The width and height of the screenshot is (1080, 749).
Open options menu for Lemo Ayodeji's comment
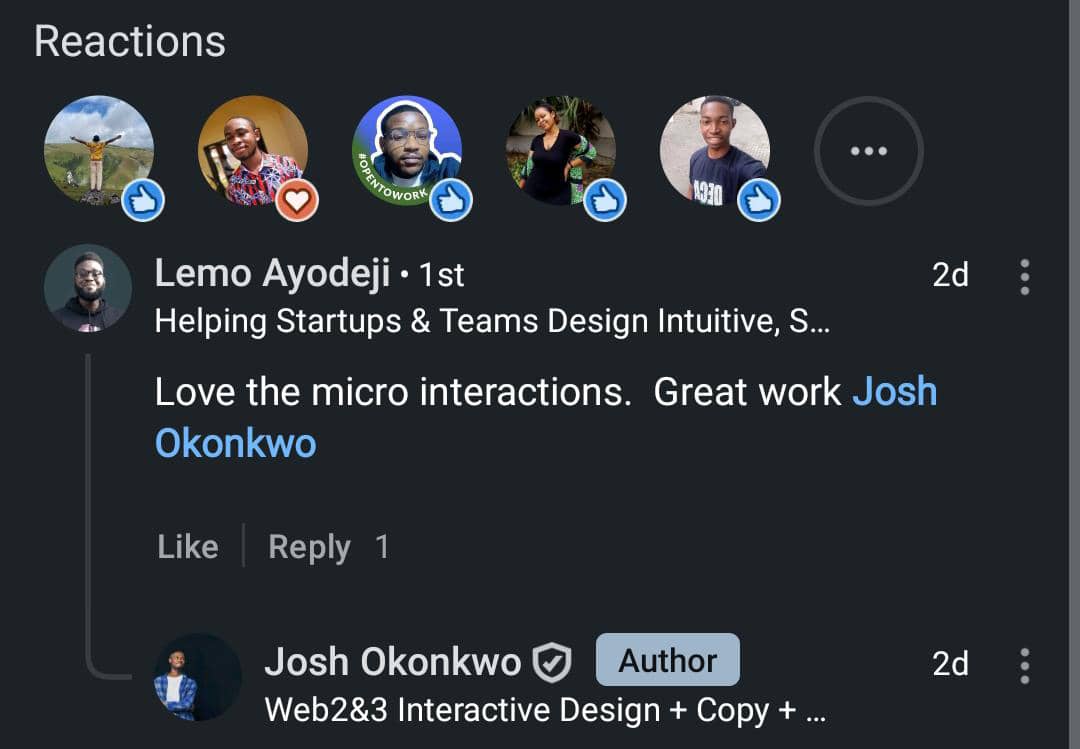click(x=1025, y=277)
